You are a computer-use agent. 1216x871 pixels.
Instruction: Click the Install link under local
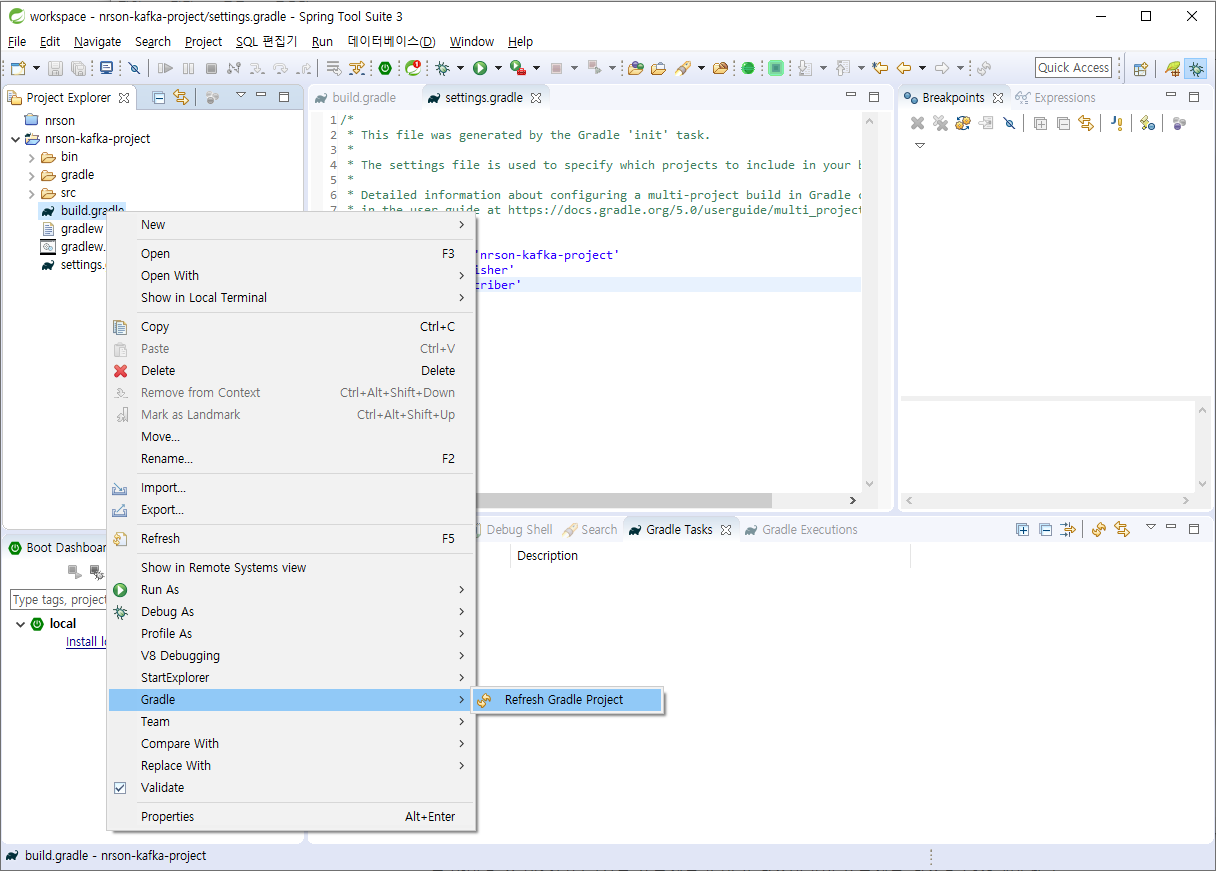[86, 642]
